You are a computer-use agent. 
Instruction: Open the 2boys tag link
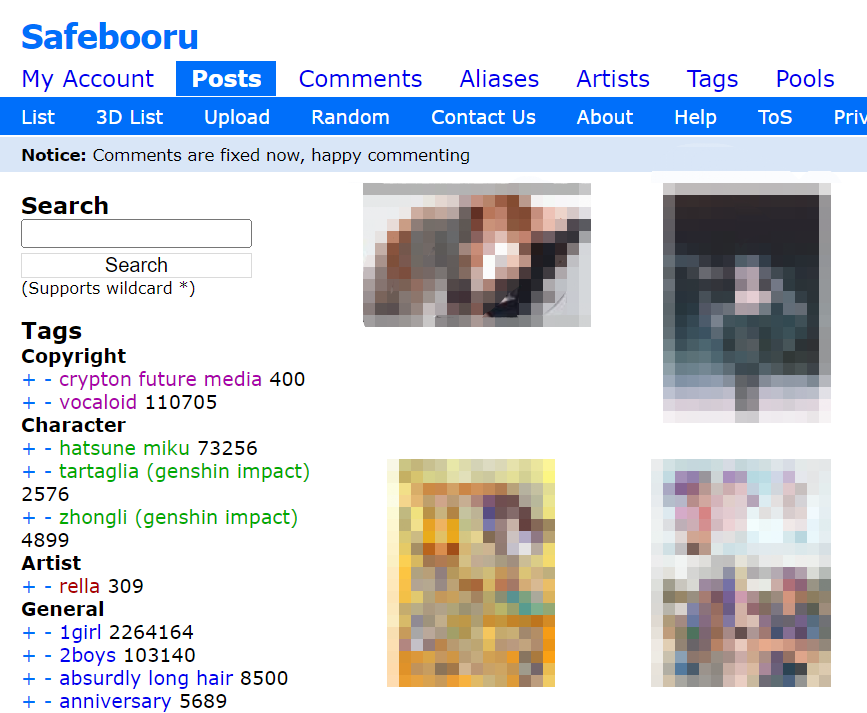pos(87,655)
